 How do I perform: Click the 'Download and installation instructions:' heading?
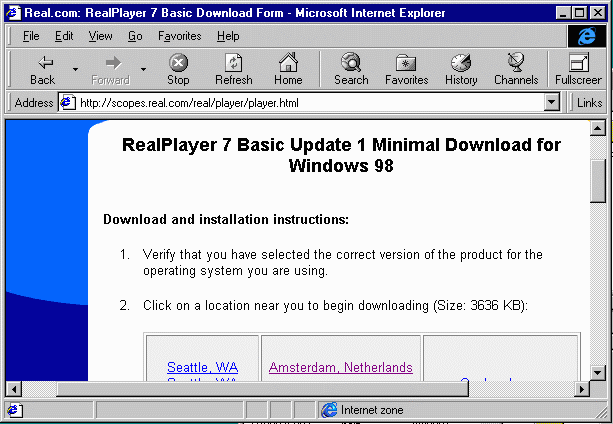point(226,219)
